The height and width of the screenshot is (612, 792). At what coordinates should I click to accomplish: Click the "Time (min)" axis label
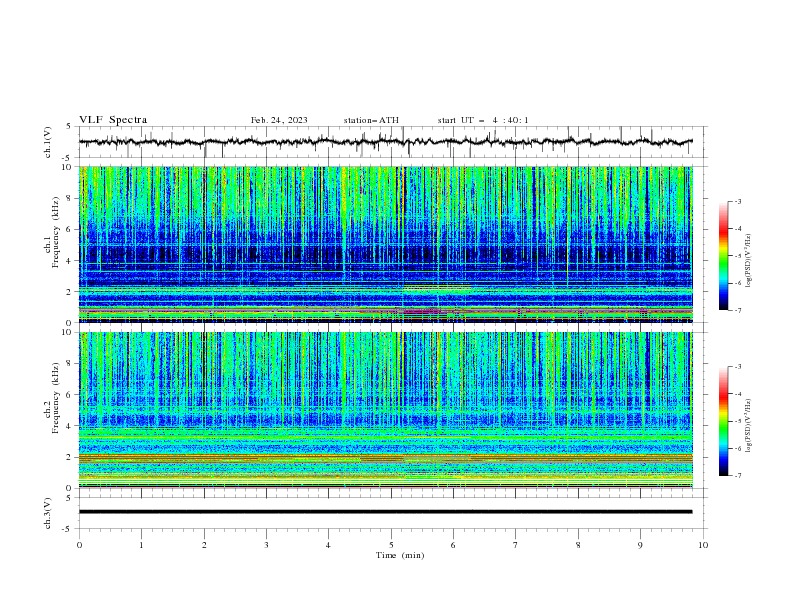tap(400, 555)
